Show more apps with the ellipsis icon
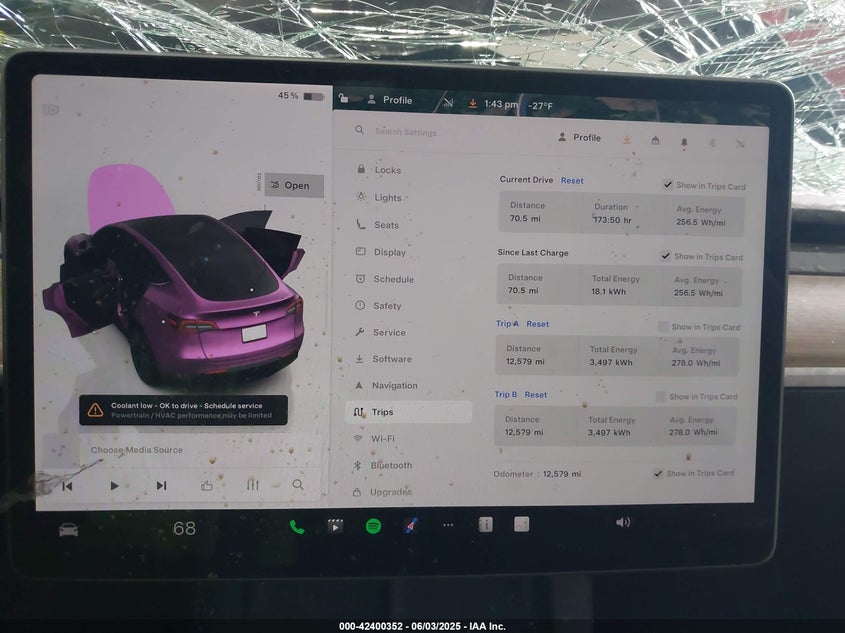This screenshot has width=845, height=633. coord(448,525)
